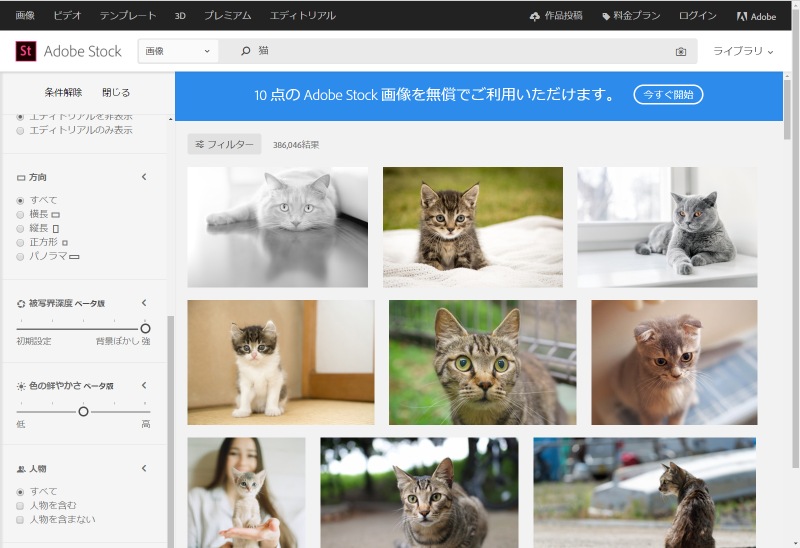Click the search field containing 猫

[x=457, y=51]
